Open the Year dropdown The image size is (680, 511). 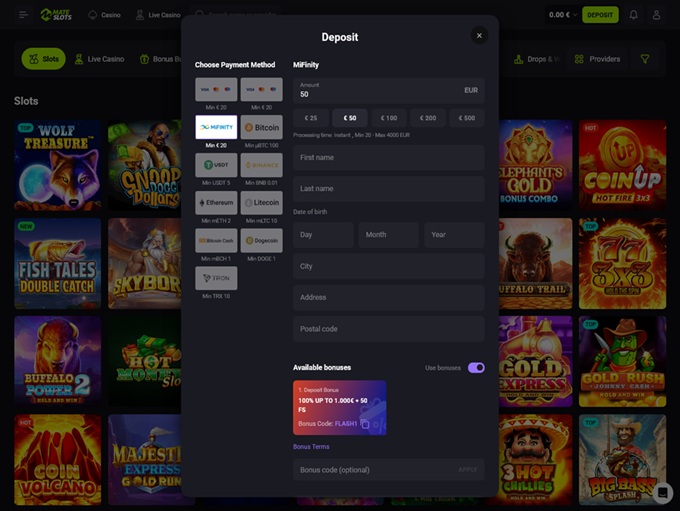pyautogui.click(x=454, y=235)
